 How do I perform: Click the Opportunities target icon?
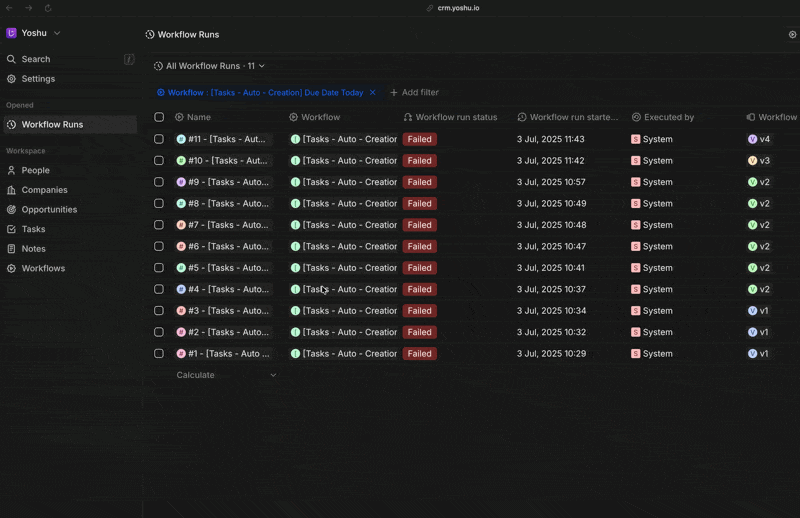point(12,210)
